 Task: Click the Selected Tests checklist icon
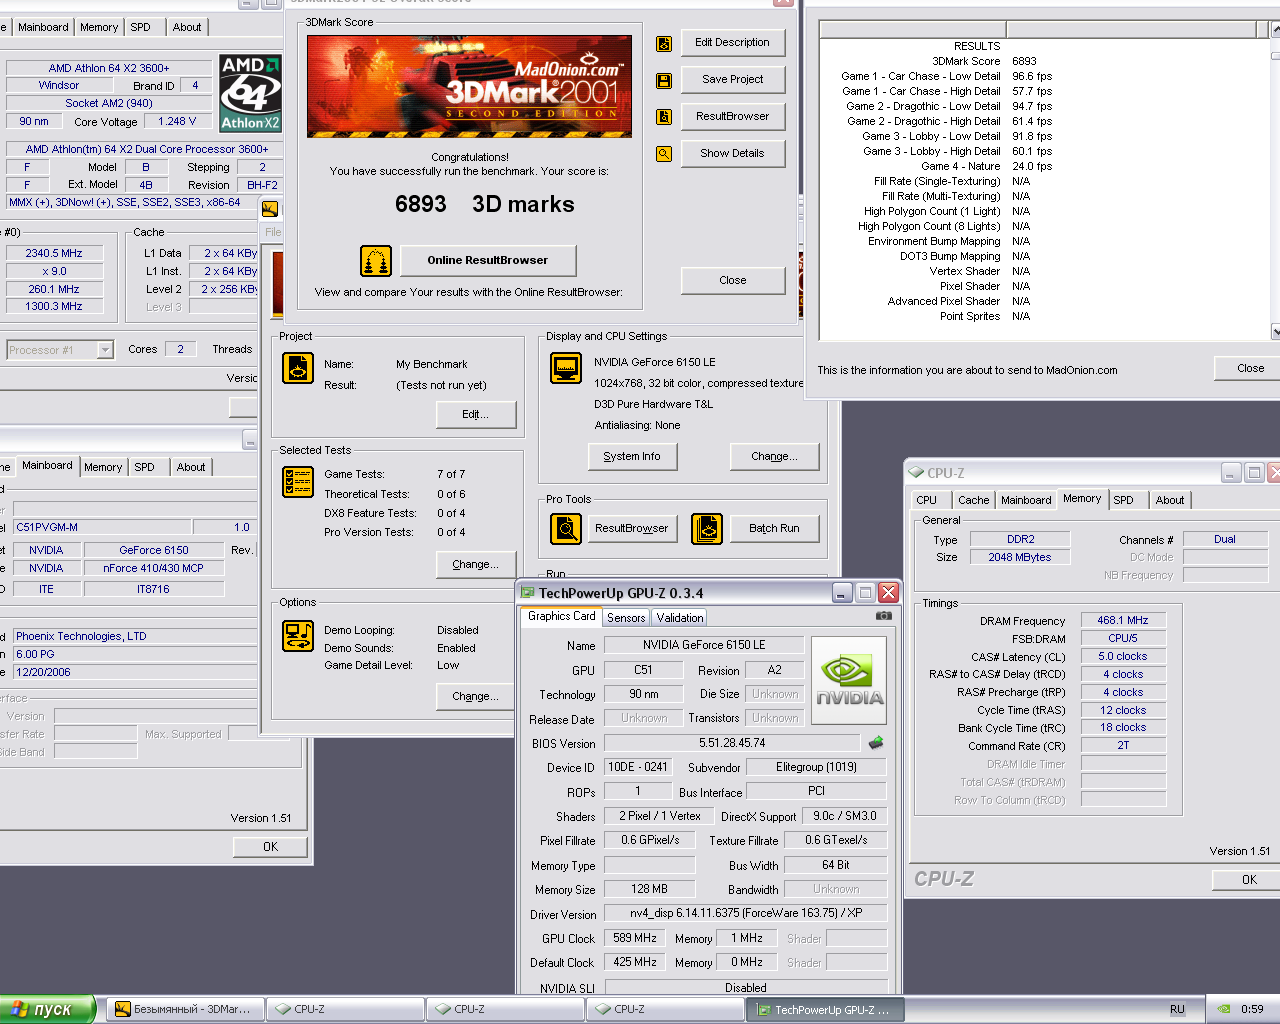point(298,482)
